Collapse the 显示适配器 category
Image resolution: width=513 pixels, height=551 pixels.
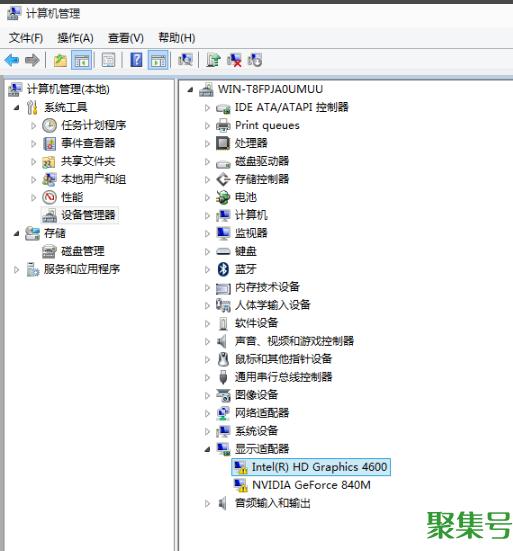(207, 449)
